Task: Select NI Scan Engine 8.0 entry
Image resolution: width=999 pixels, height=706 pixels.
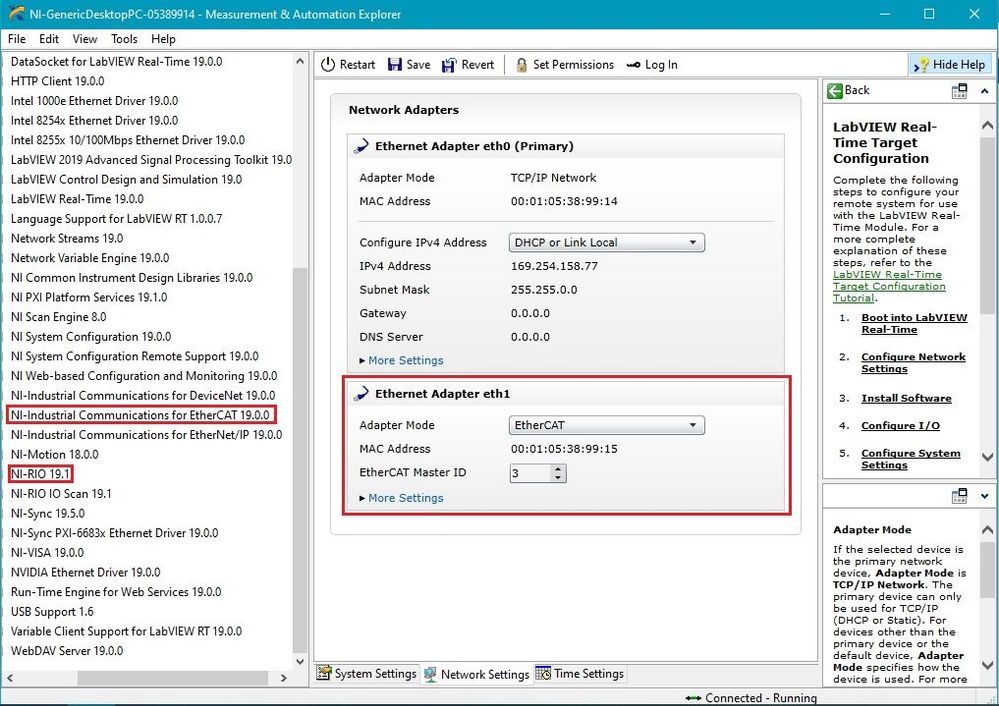Action: coord(58,317)
